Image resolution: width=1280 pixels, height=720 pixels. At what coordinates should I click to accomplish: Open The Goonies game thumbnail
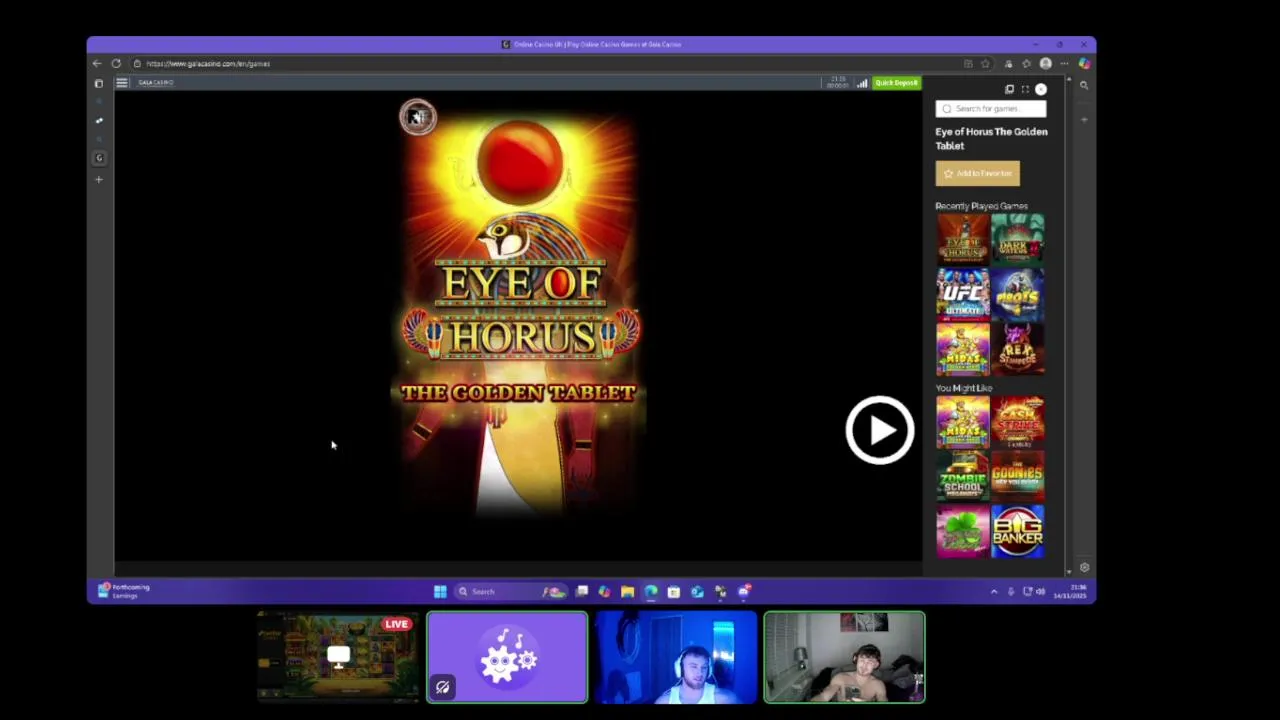[1017, 477]
